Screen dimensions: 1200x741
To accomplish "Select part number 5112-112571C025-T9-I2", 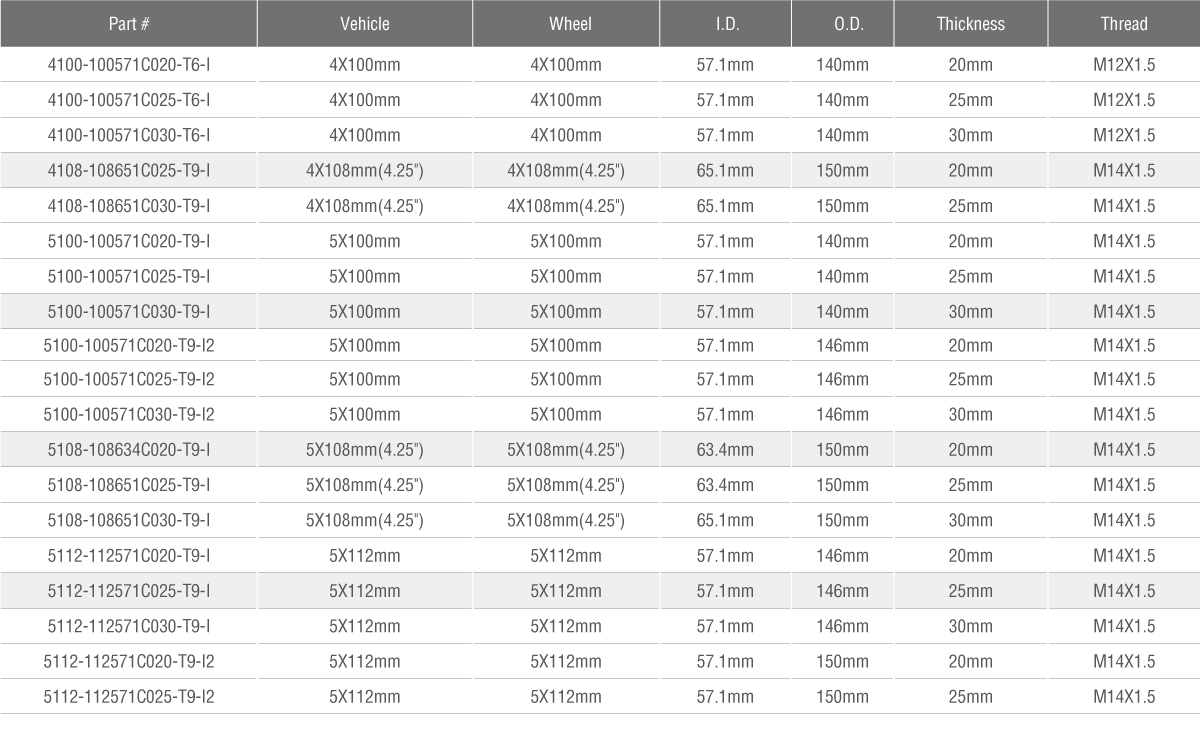I will click(129, 696).
